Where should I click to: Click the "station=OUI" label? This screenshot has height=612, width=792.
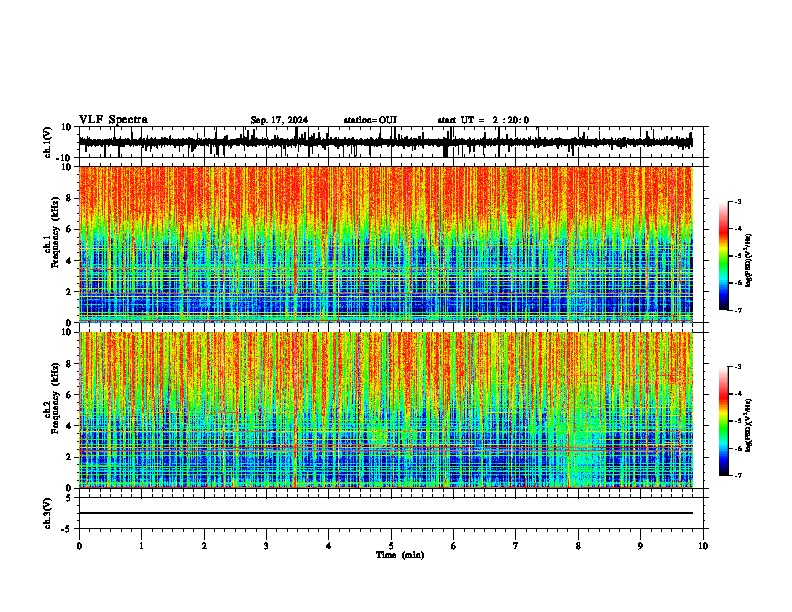370,120
